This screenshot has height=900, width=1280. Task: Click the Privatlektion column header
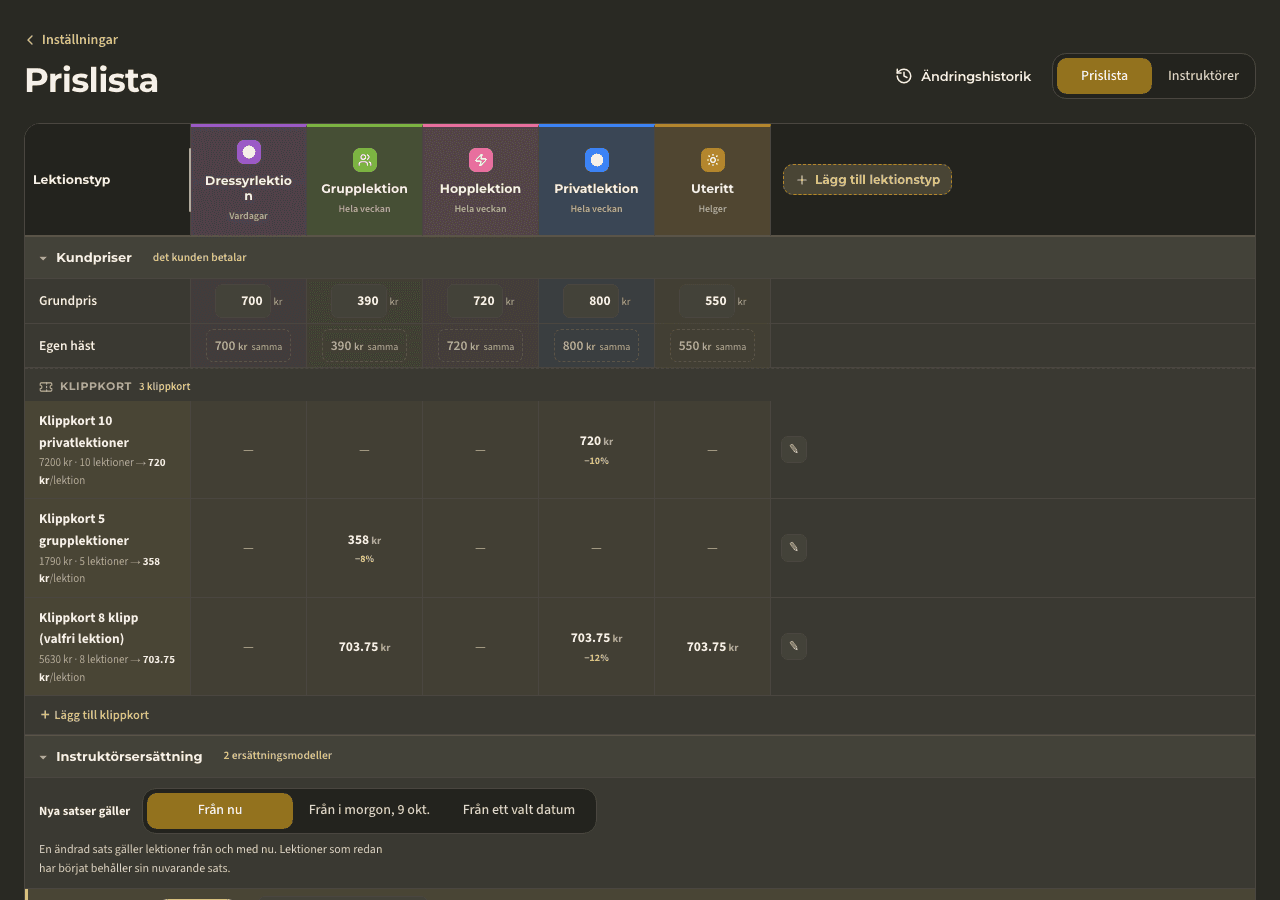(597, 180)
